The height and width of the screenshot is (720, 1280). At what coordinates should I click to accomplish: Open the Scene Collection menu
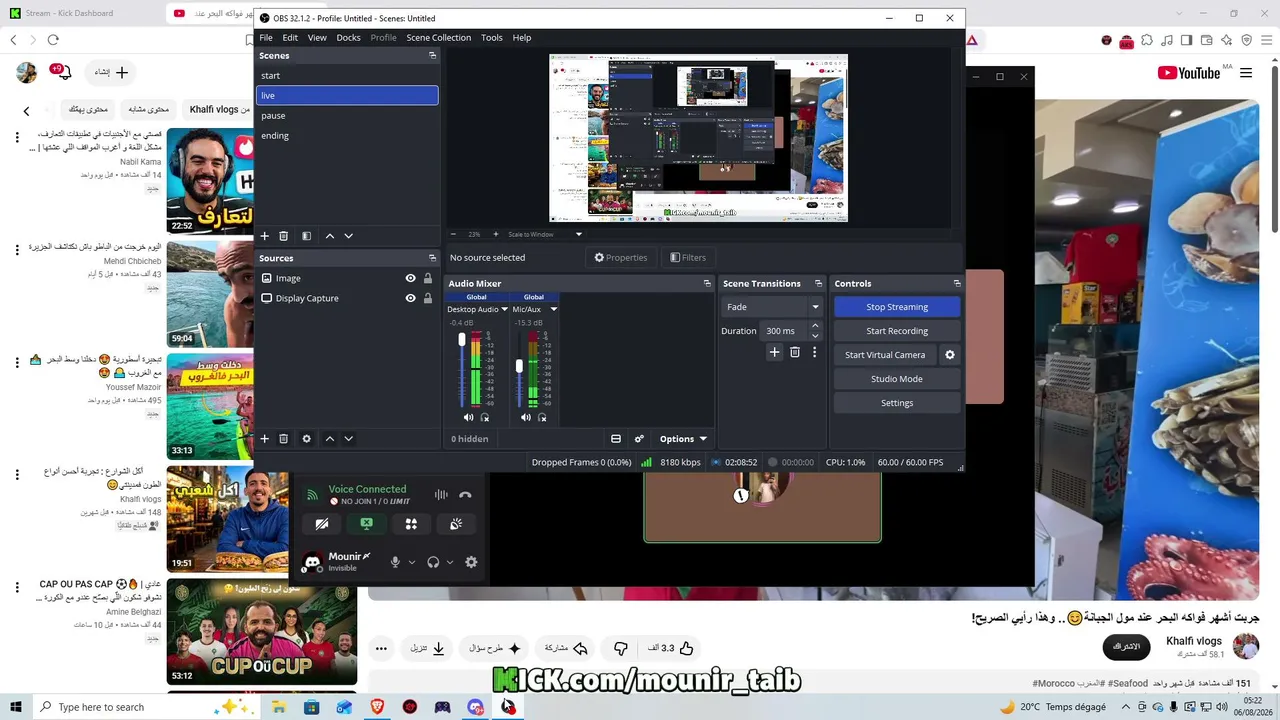(x=438, y=38)
